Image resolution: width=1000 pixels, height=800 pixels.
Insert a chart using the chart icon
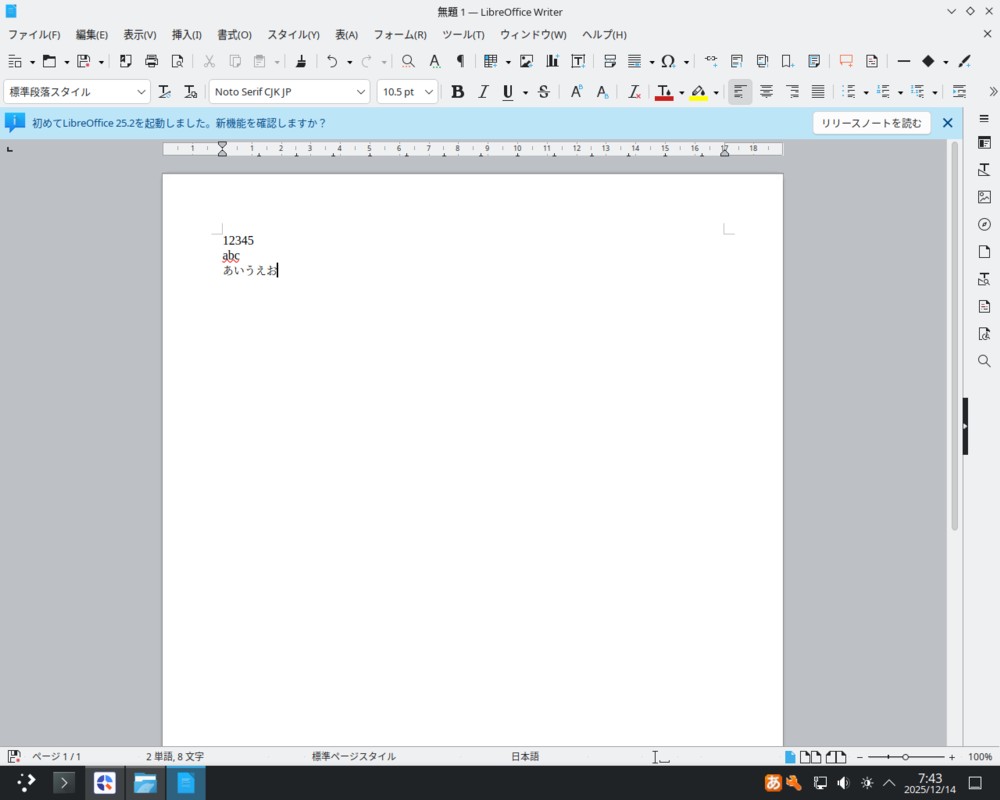(552, 61)
